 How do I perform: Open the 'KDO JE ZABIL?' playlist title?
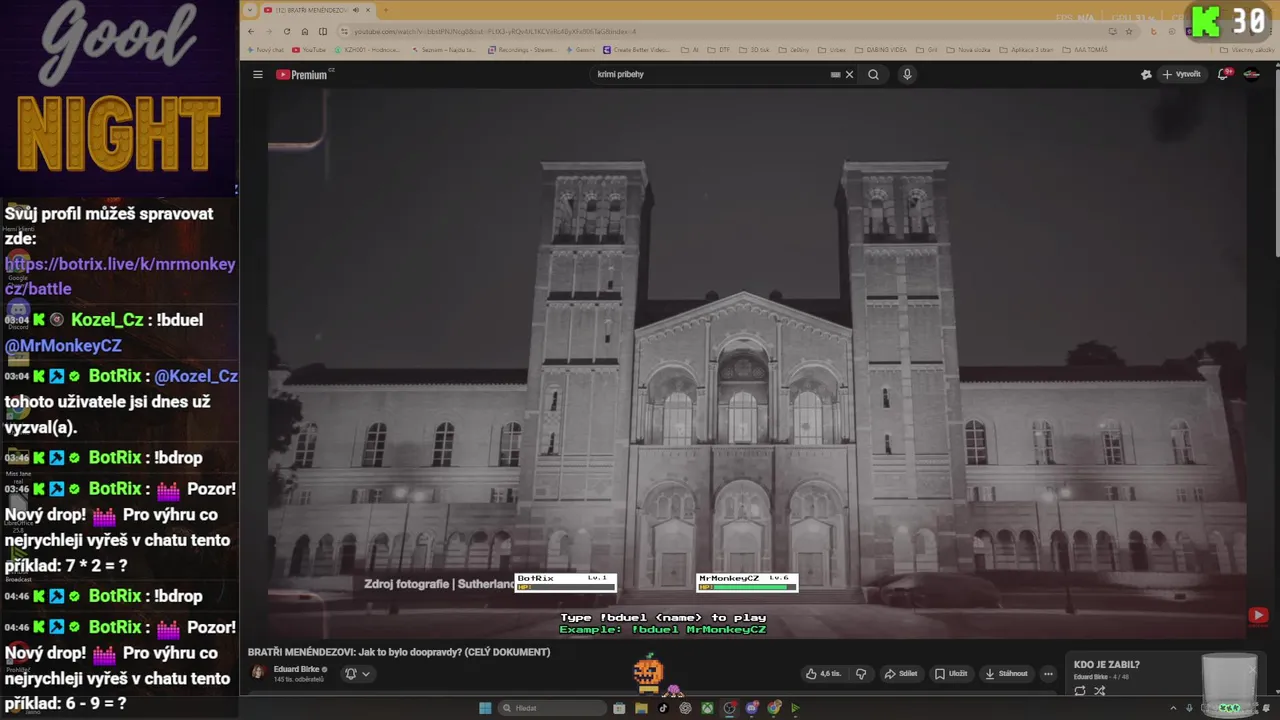pos(1106,664)
